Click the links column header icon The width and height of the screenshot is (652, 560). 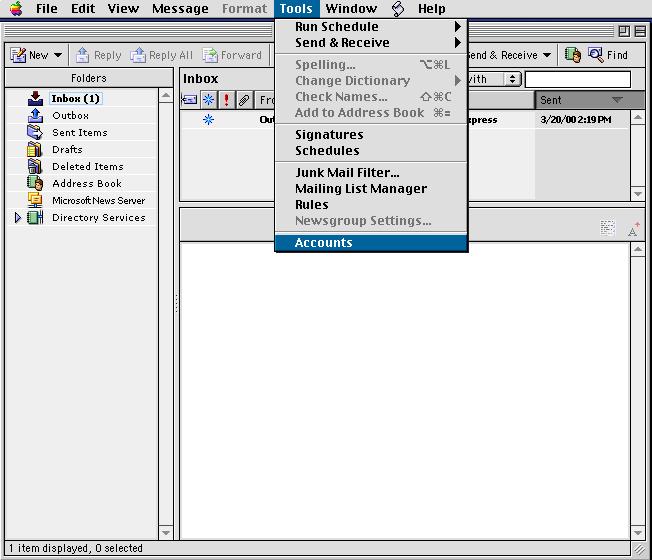tap(190, 100)
